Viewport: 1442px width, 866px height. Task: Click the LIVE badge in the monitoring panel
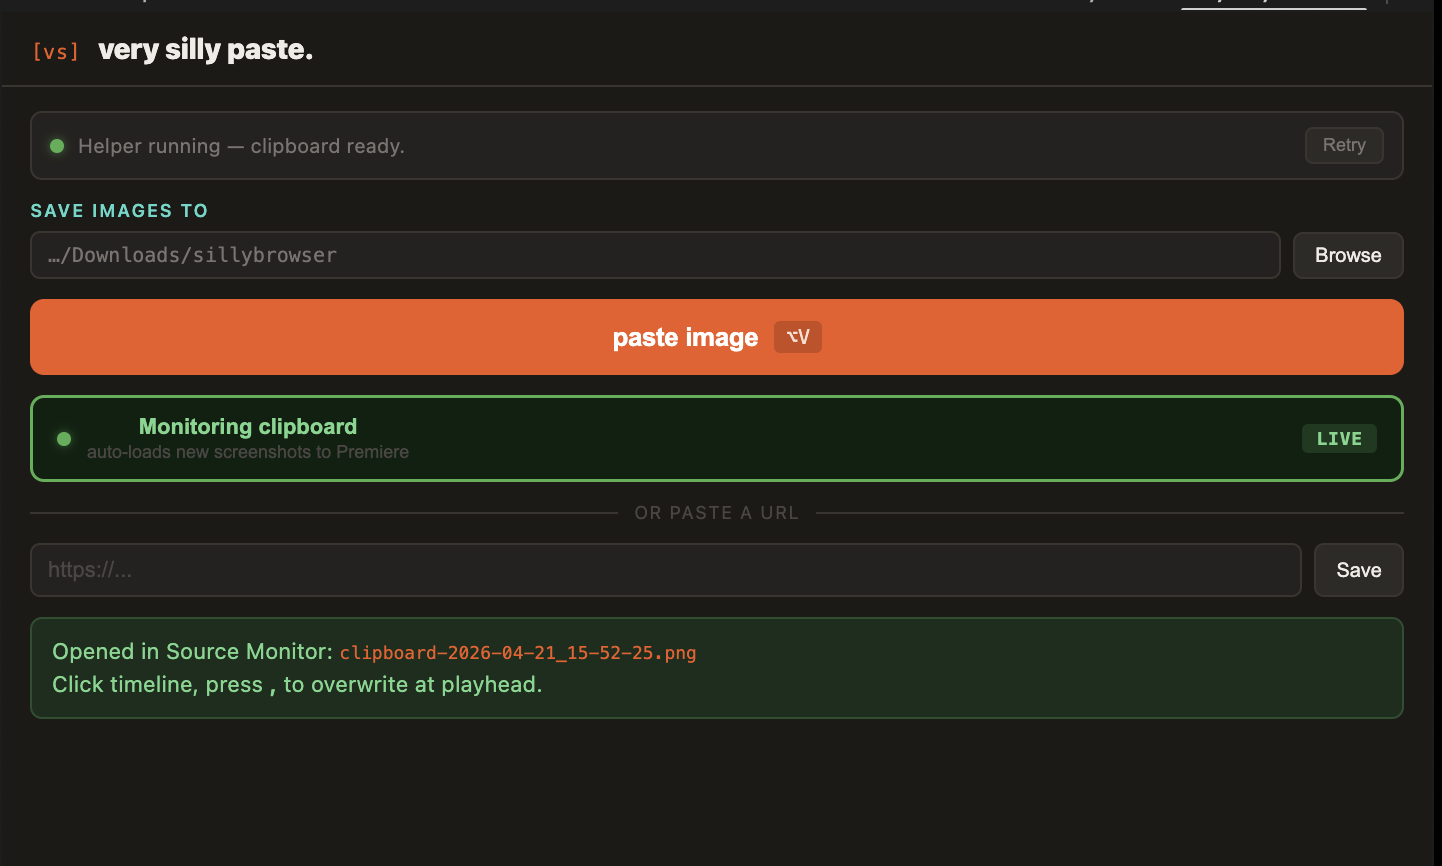coord(1339,438)
